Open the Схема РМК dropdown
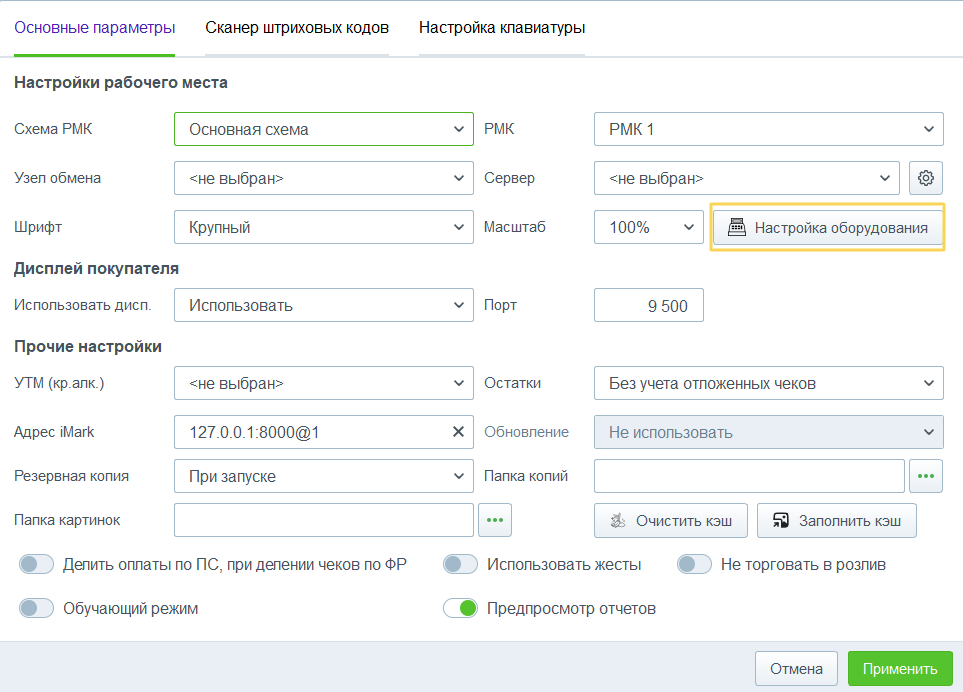This screenshot has width=963, height=692. 323,129
